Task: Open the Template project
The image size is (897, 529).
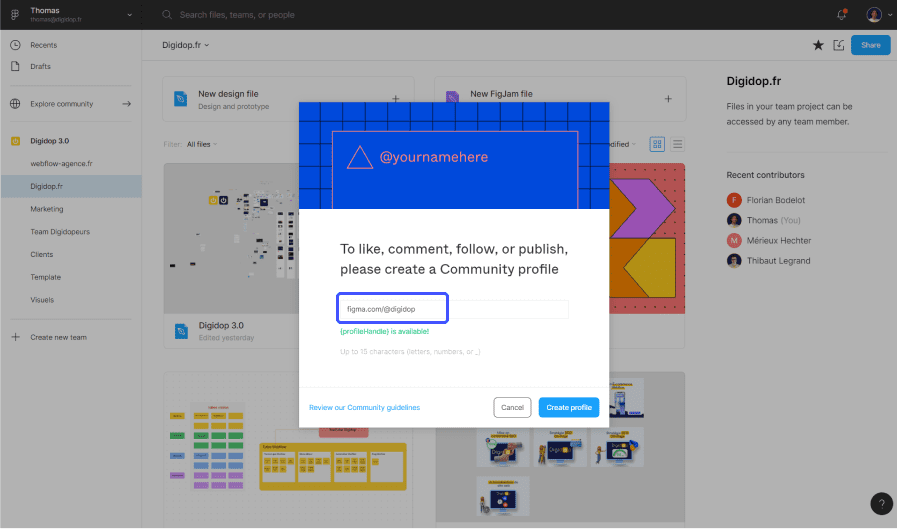Action: point(45,277)
